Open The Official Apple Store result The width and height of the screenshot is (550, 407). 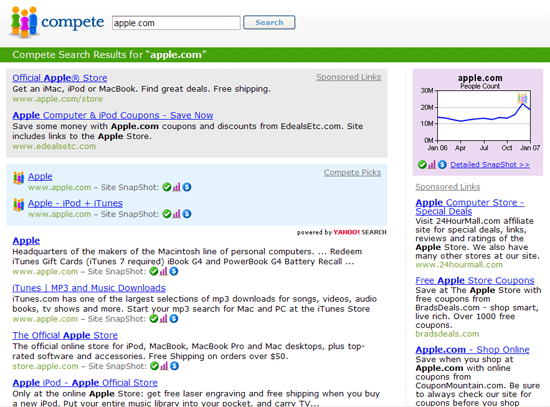coord(65,335)
